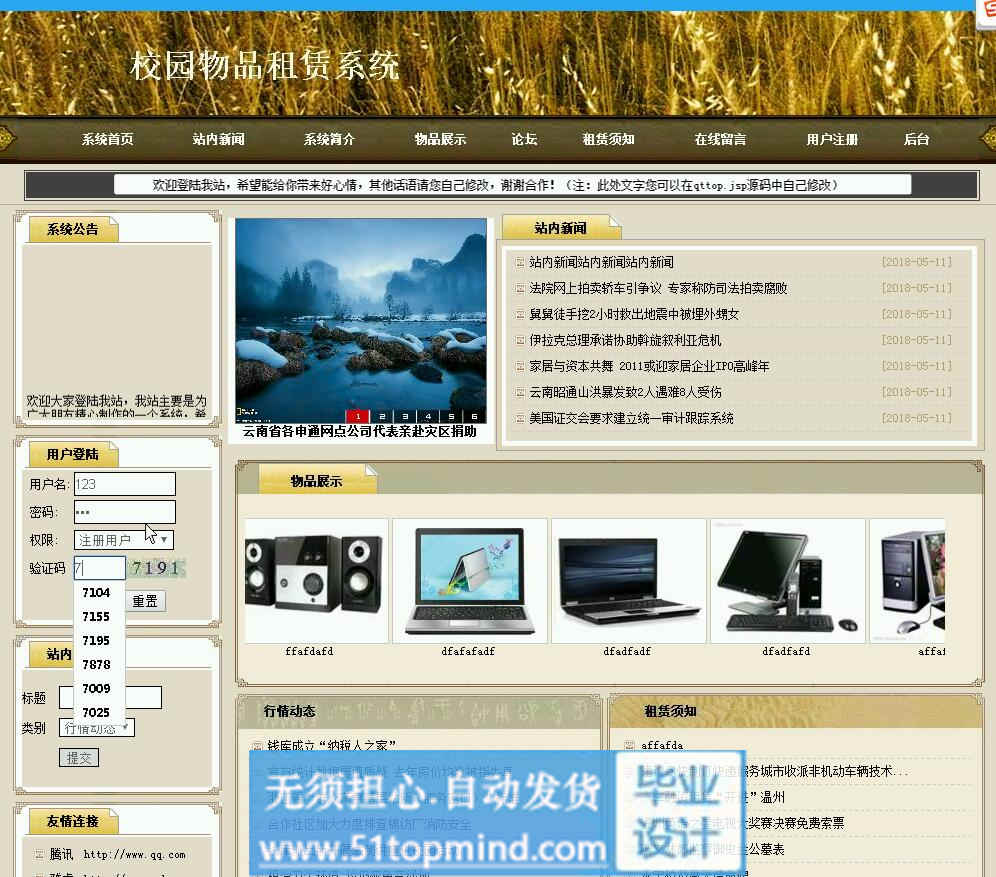996x877 pixels.
Task: Click the ffafdafd product name
Action: 309,652
